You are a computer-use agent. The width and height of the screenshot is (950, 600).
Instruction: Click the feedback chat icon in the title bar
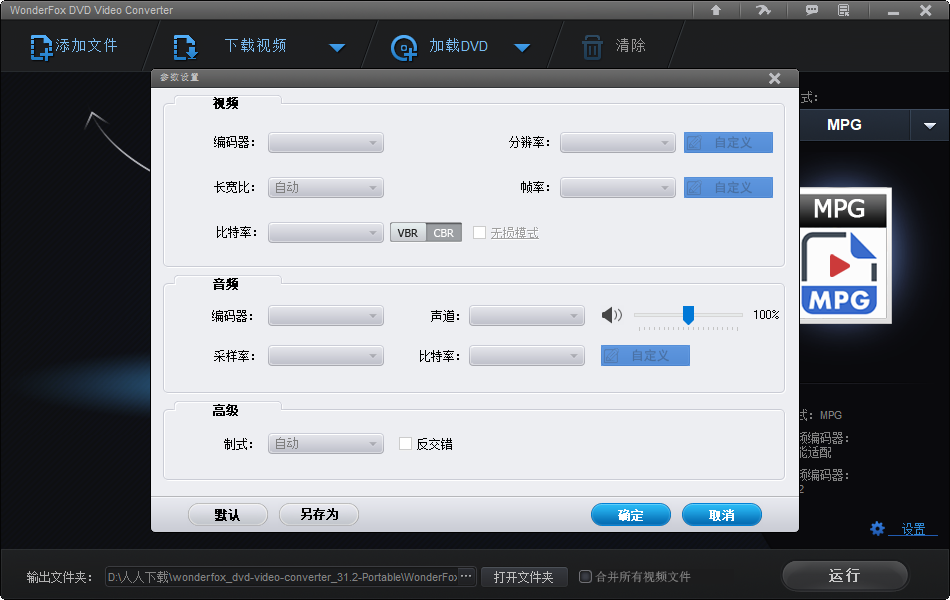pos(812,10)
